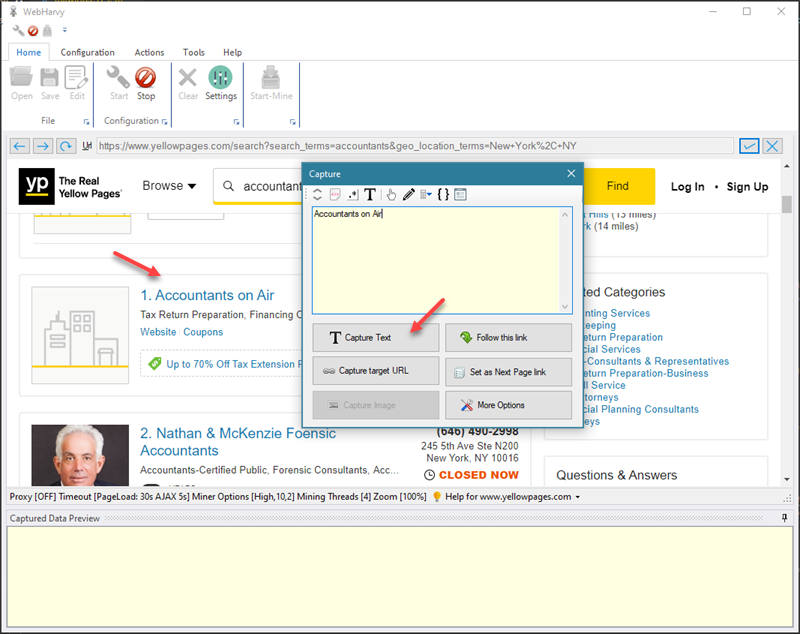Click the Stop configuration icon in ribbon
This screenshot has height=634, width=800.
[146, 82]
